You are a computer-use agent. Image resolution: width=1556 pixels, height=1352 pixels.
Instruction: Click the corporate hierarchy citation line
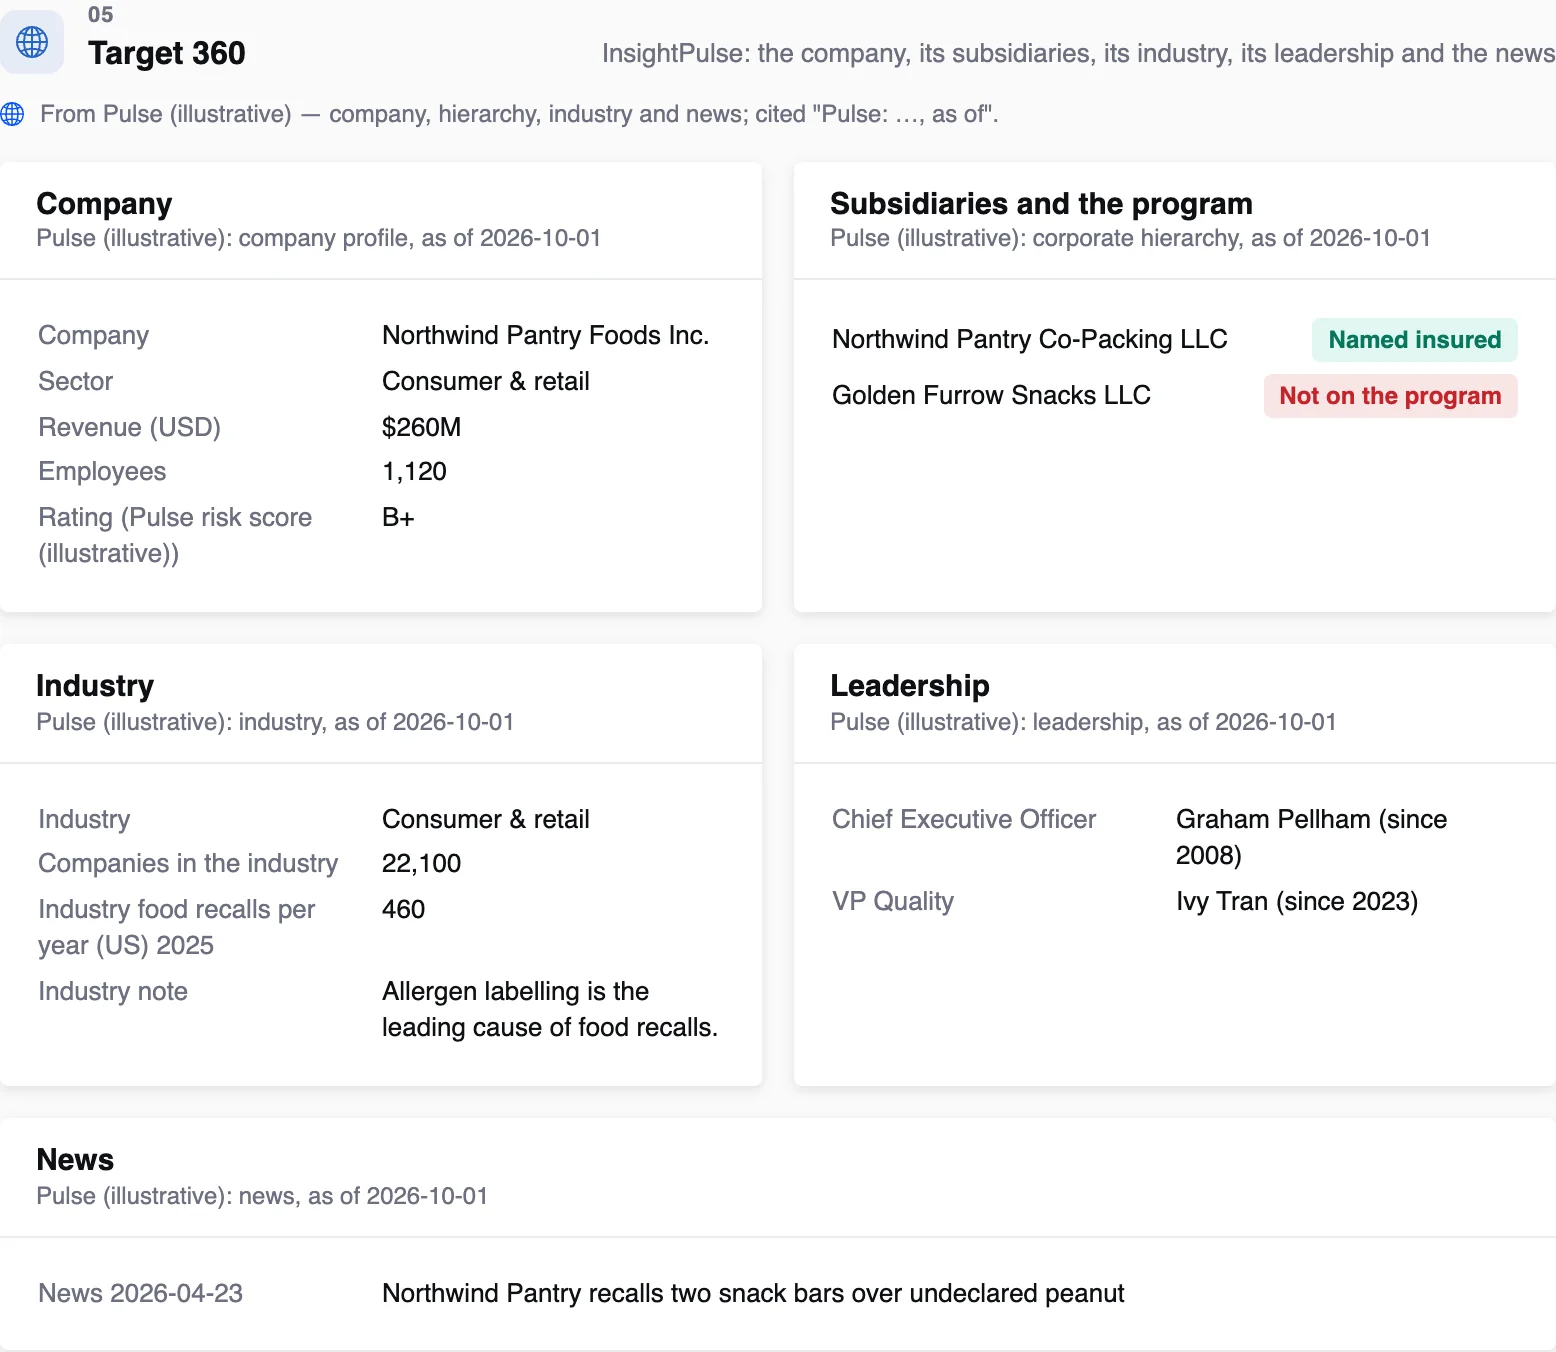(x=1130, y=238)
